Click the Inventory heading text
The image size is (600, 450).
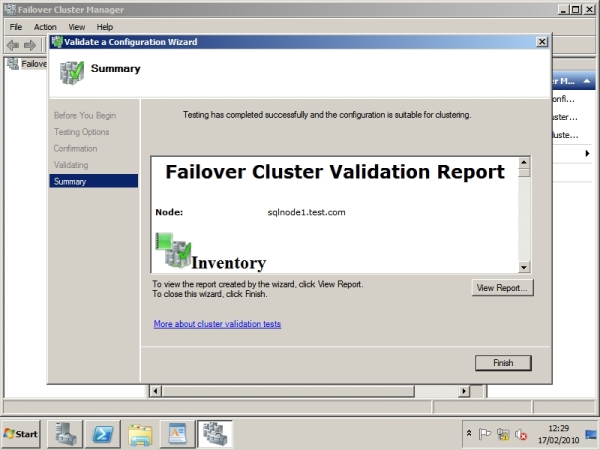(x=229, y=263)
